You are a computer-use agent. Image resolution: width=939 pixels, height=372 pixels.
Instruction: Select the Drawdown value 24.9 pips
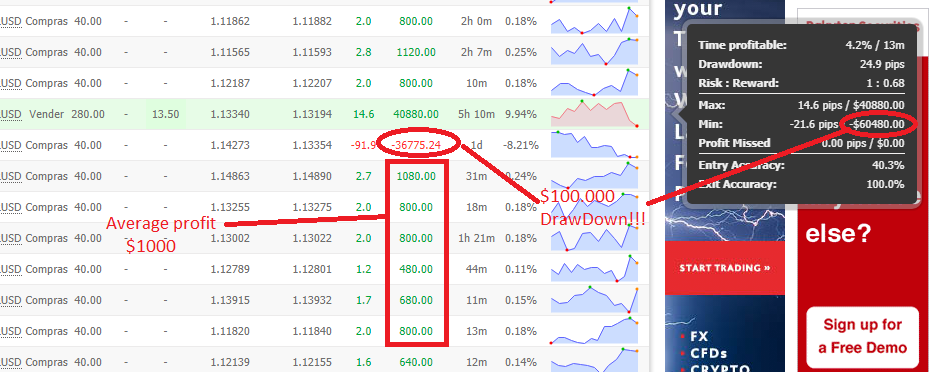882,64
